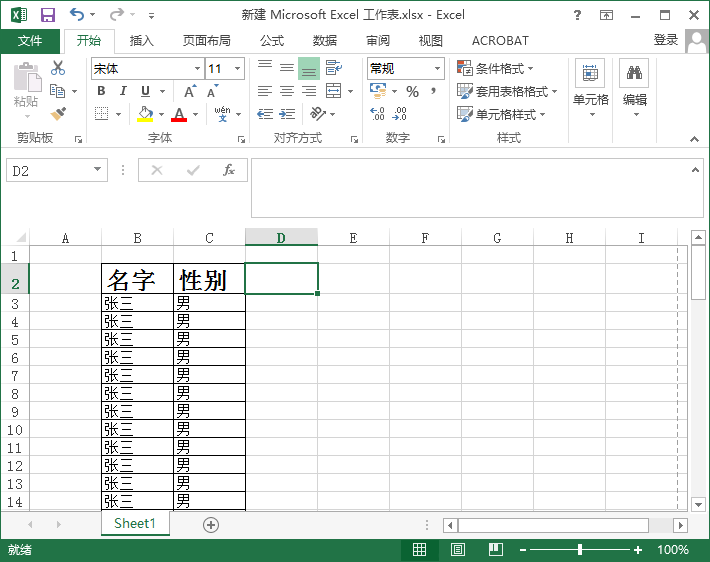Open 单元格 cells button
This screenshot has width=710, height=562.
coord(590,89)
